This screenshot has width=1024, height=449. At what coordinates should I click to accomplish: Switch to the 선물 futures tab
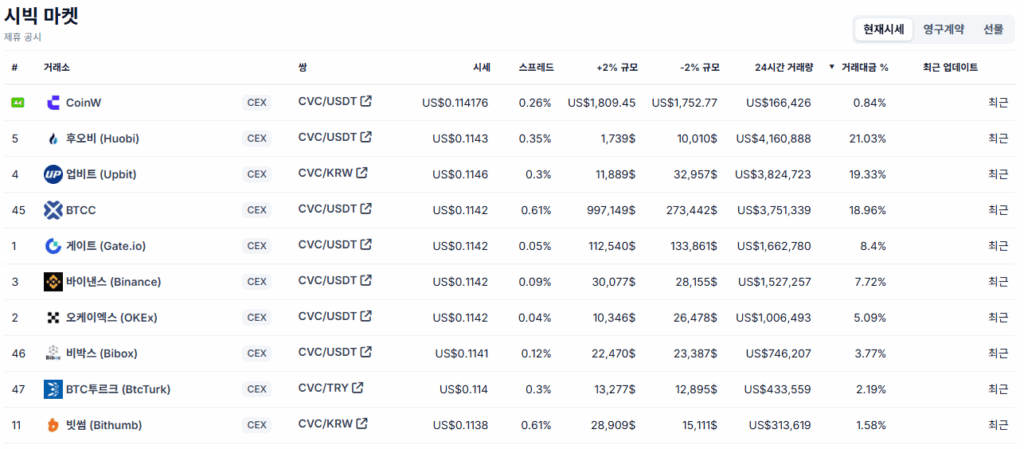(993, 29)
